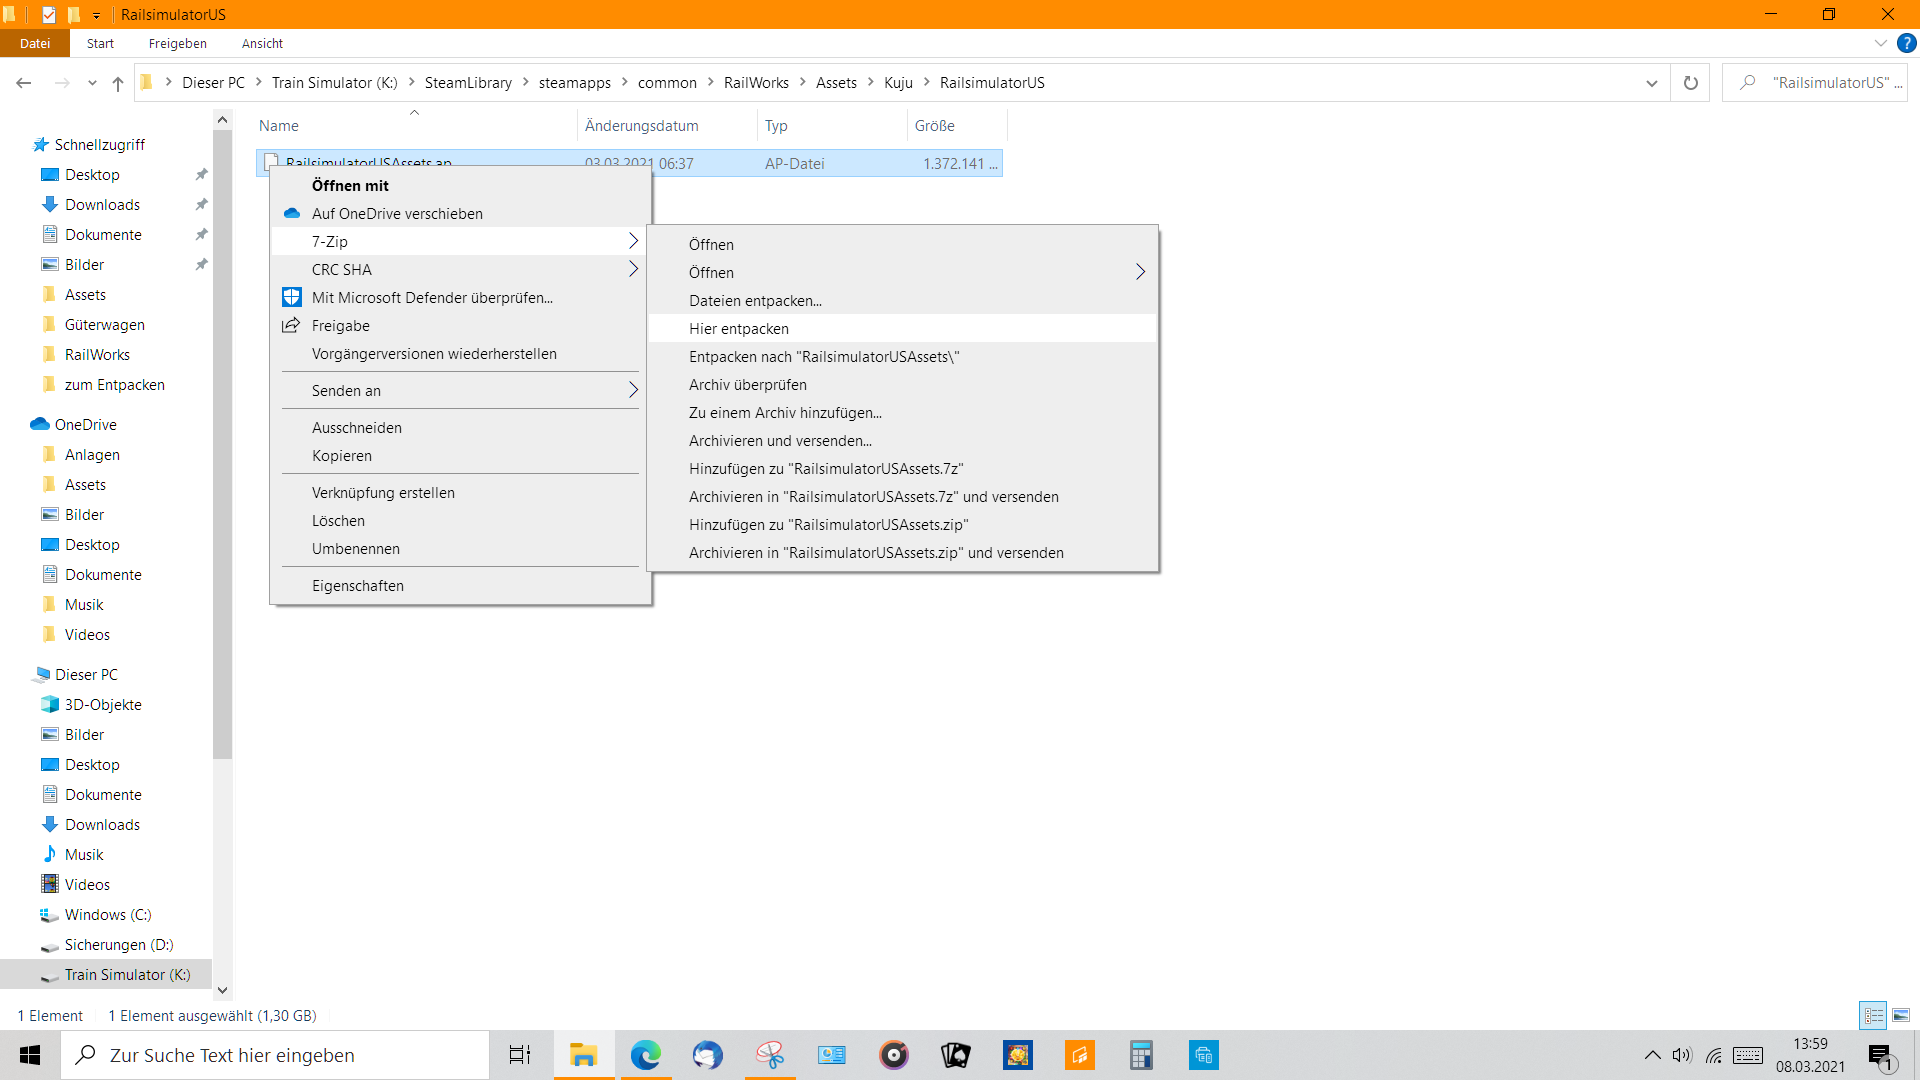
Task: Open the Calculator icon on the taskbar
Action: 1141,1055
